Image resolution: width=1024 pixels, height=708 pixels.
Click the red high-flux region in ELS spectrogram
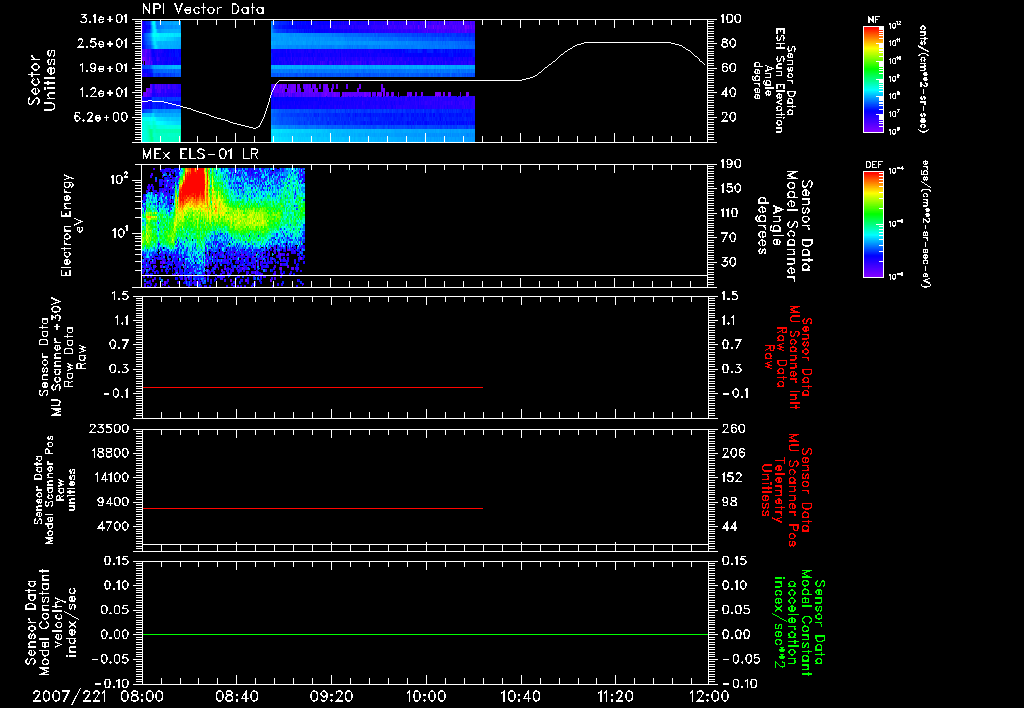click(x=192, y=186)
